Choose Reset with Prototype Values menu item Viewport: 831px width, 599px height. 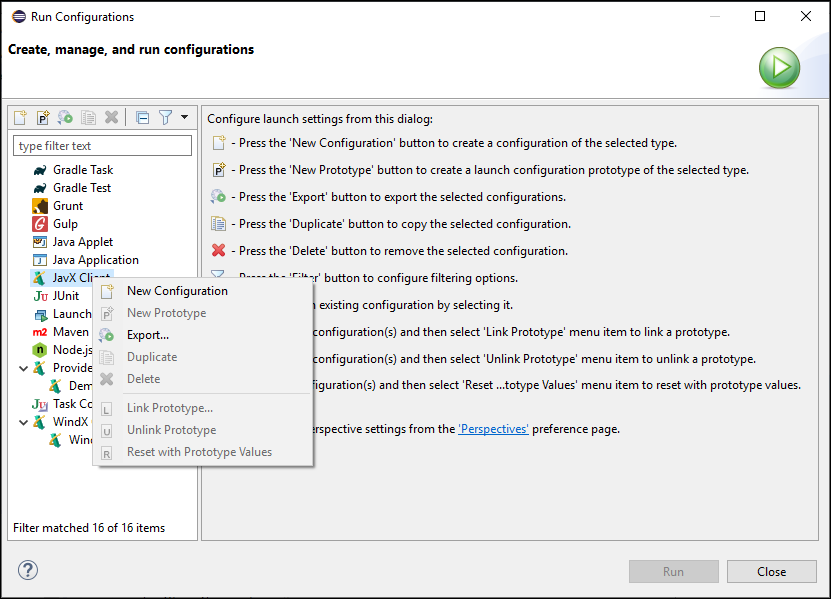[x=203, y=452]
